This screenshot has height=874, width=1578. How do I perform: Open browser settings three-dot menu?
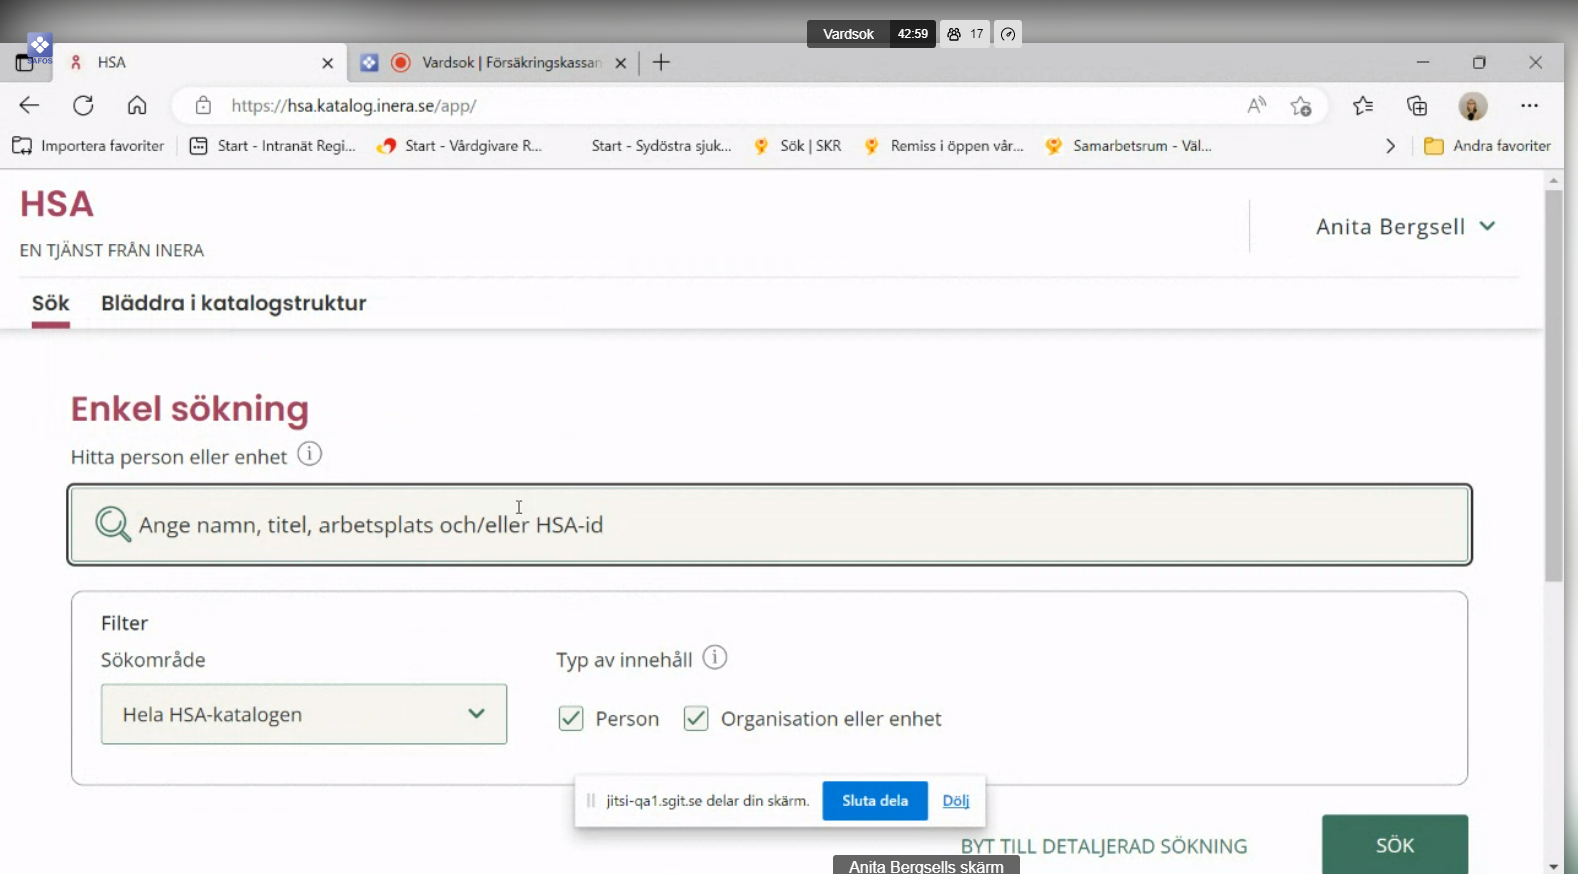[1529, 105]
